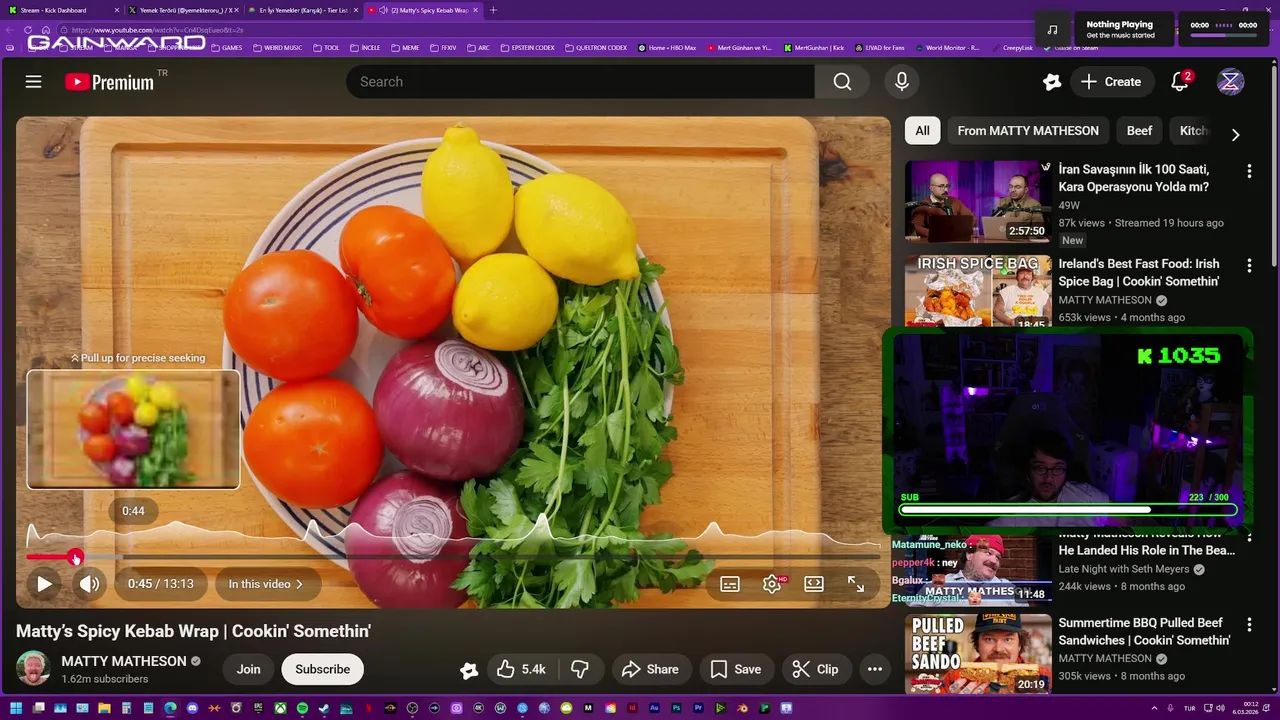The width and height of the screenshot is (1280, 720).
Task: Click the music note in the media widget
Action: click(1052, 29)
